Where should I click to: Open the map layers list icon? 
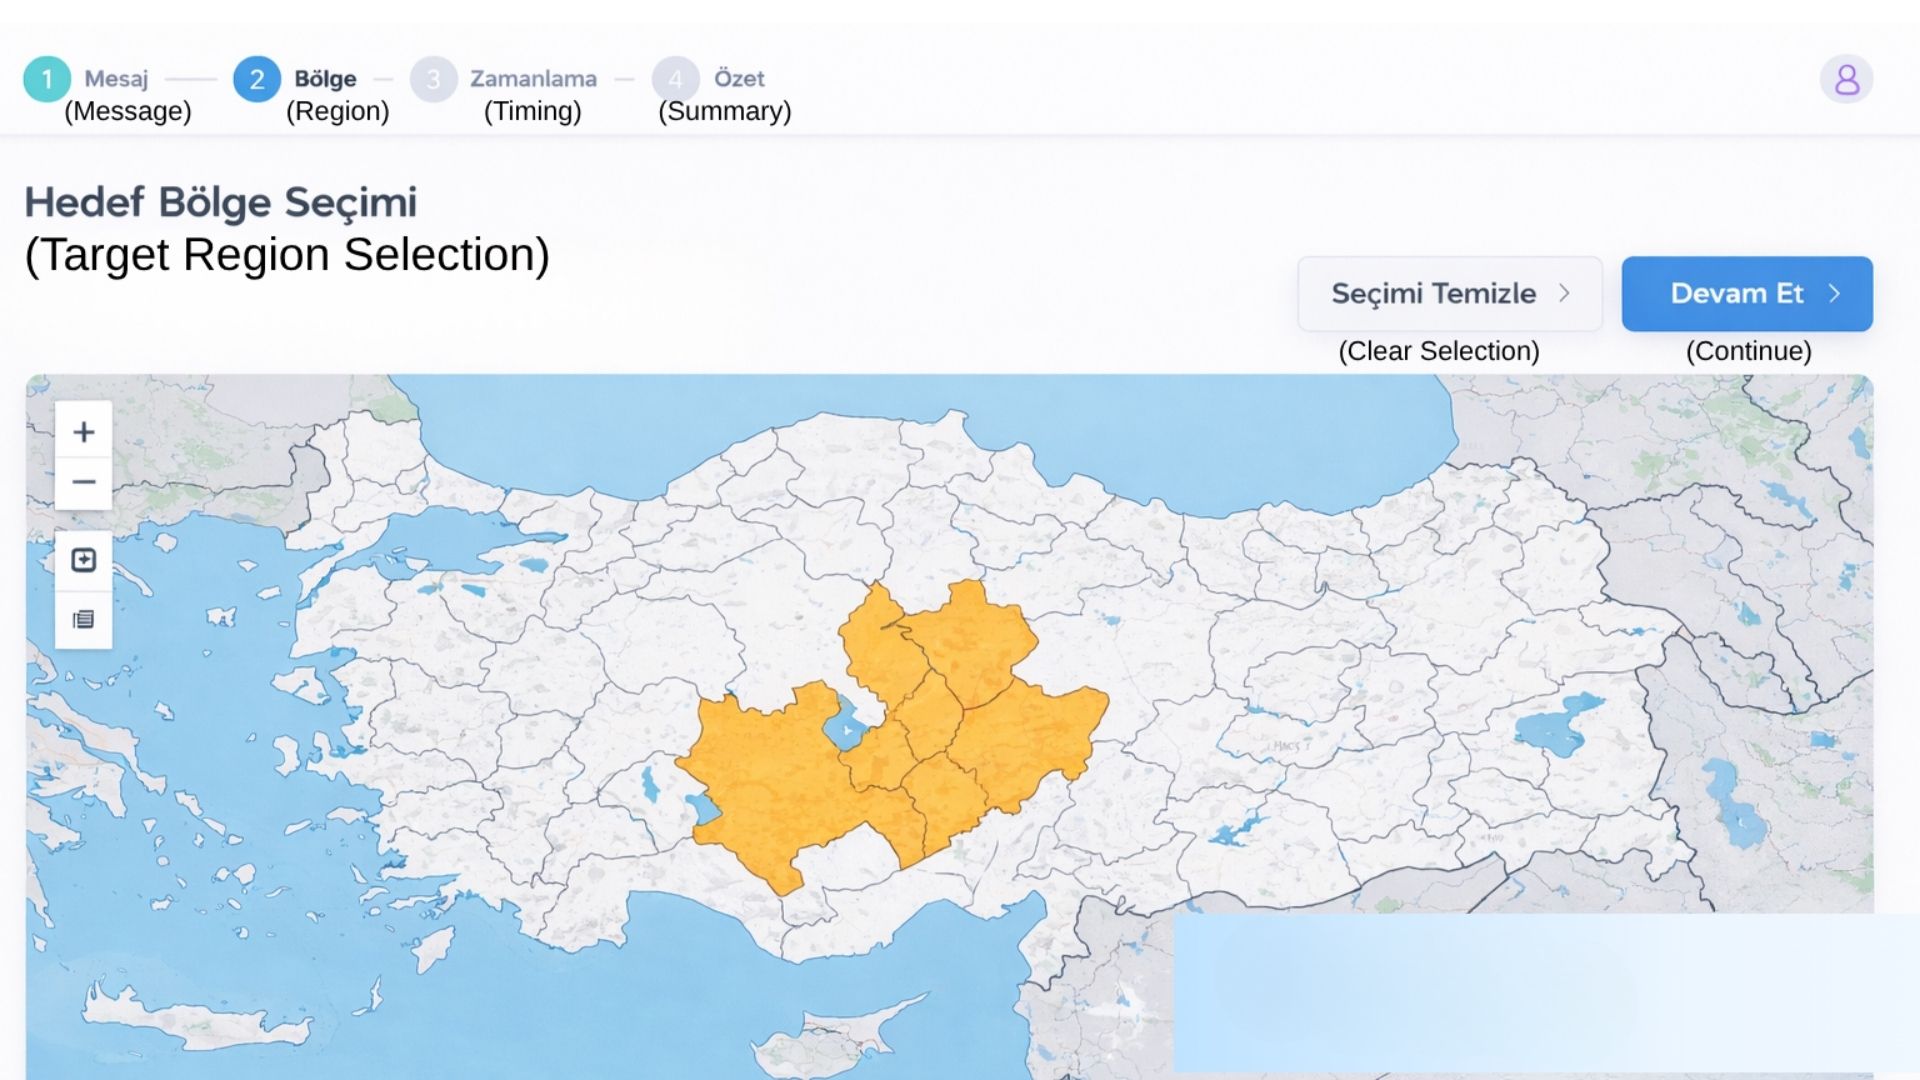coord(84,620)
